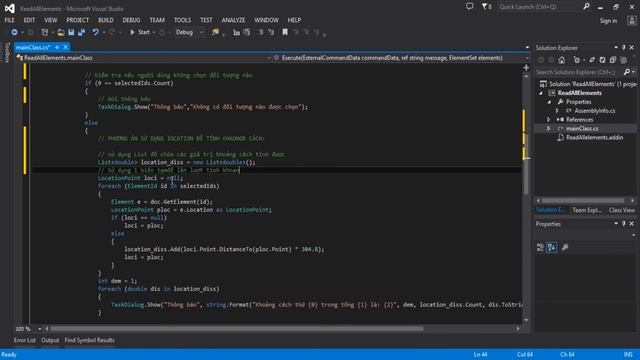Toggle Show All Files in Solution Explorer

pos(623,60)
